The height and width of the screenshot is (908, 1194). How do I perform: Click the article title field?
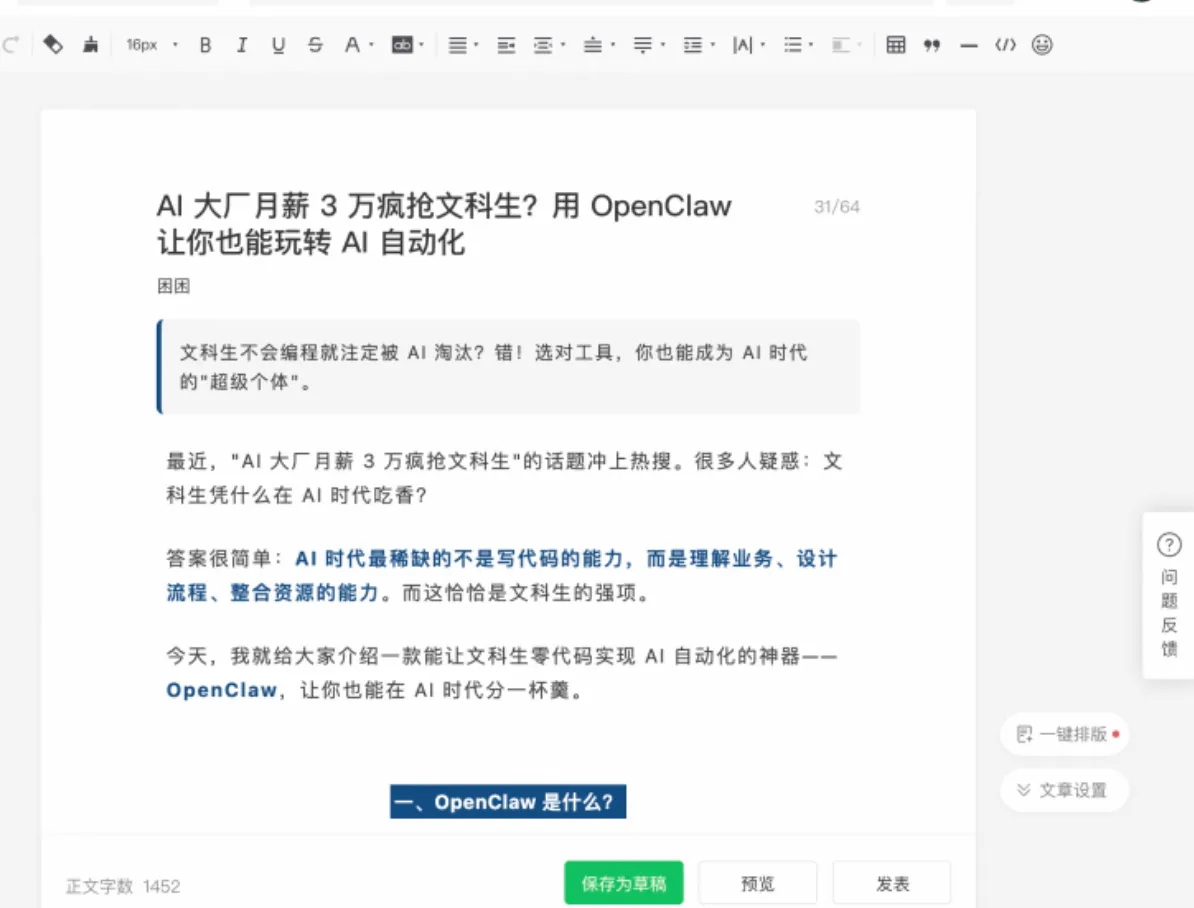445,224
